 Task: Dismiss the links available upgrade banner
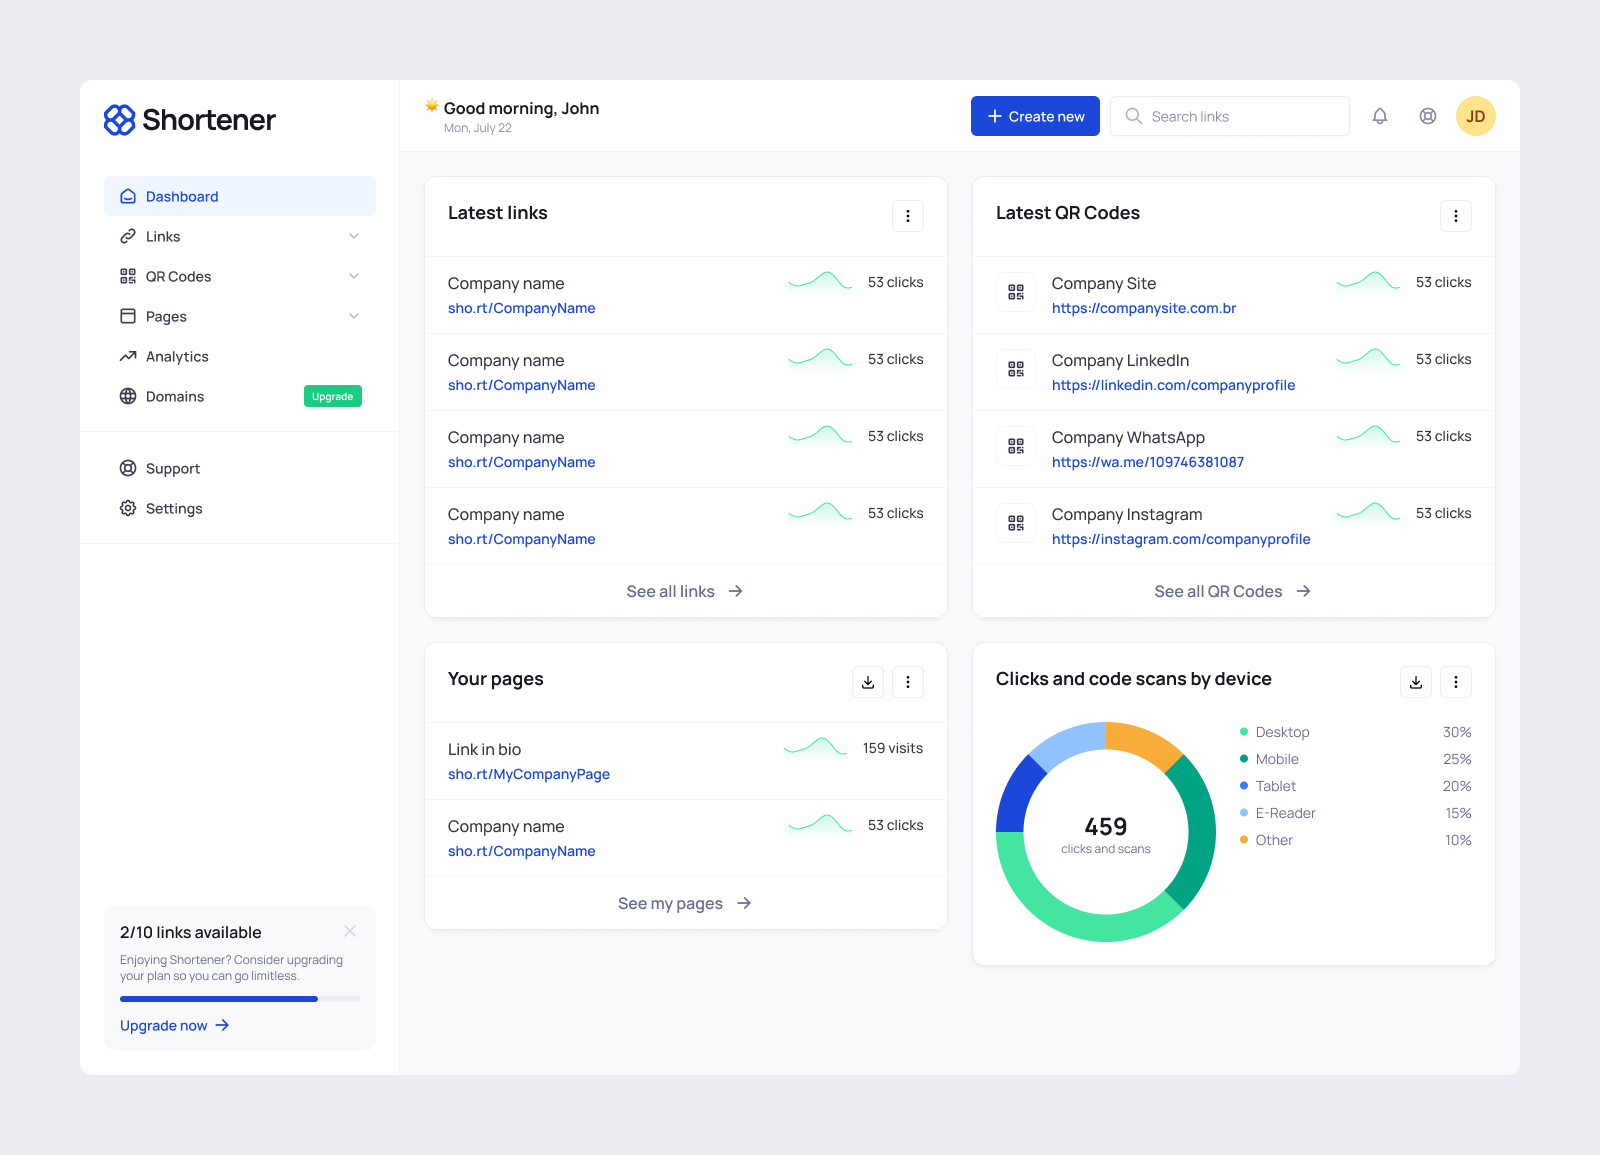[350, 931]
